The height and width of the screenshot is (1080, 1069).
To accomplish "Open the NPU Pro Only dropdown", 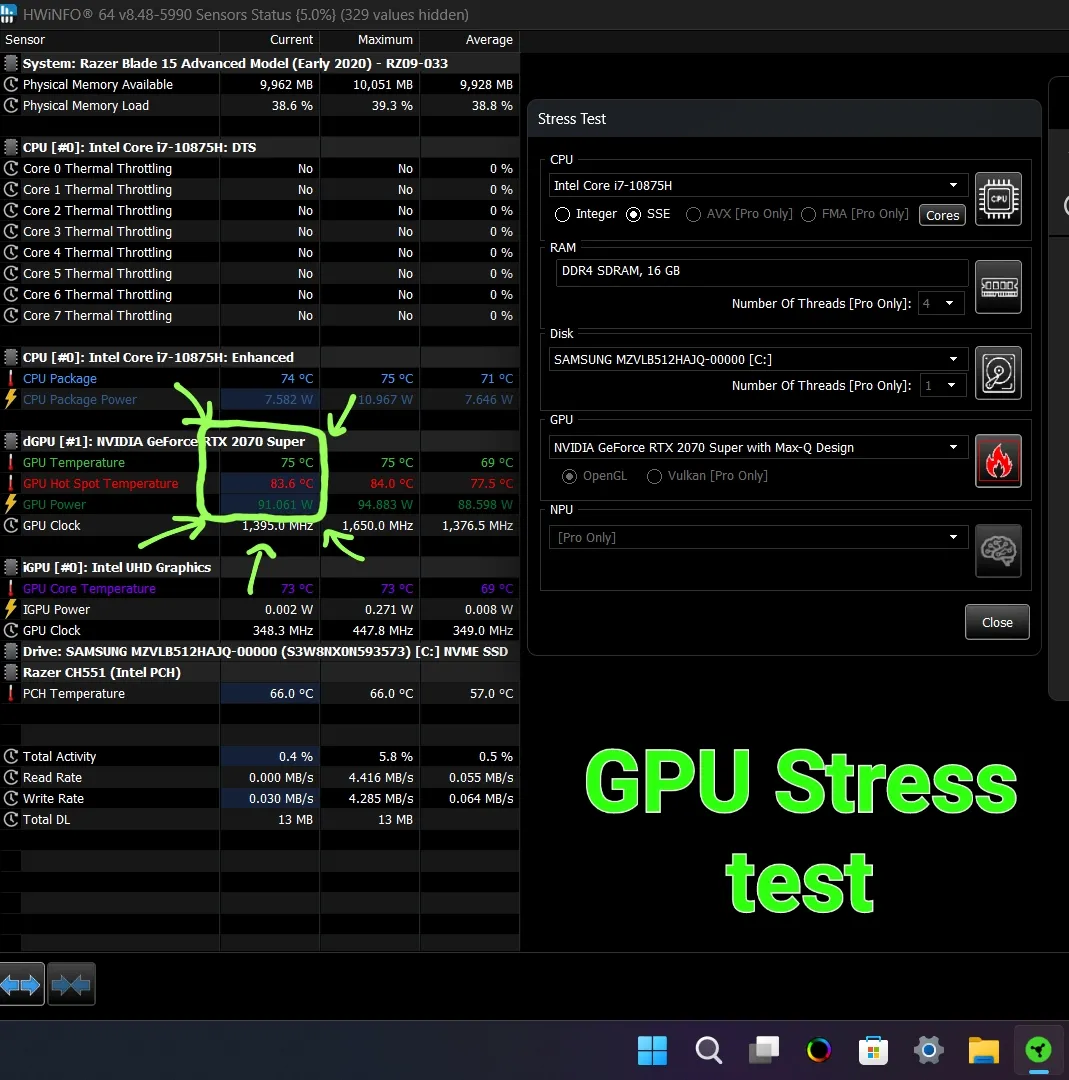I will (758, 537).
